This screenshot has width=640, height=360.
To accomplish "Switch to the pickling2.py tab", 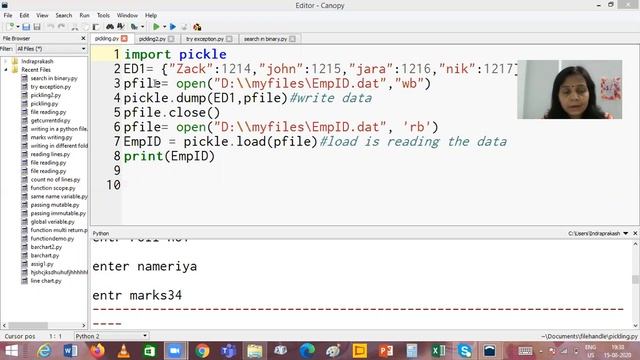I will 152,39.
